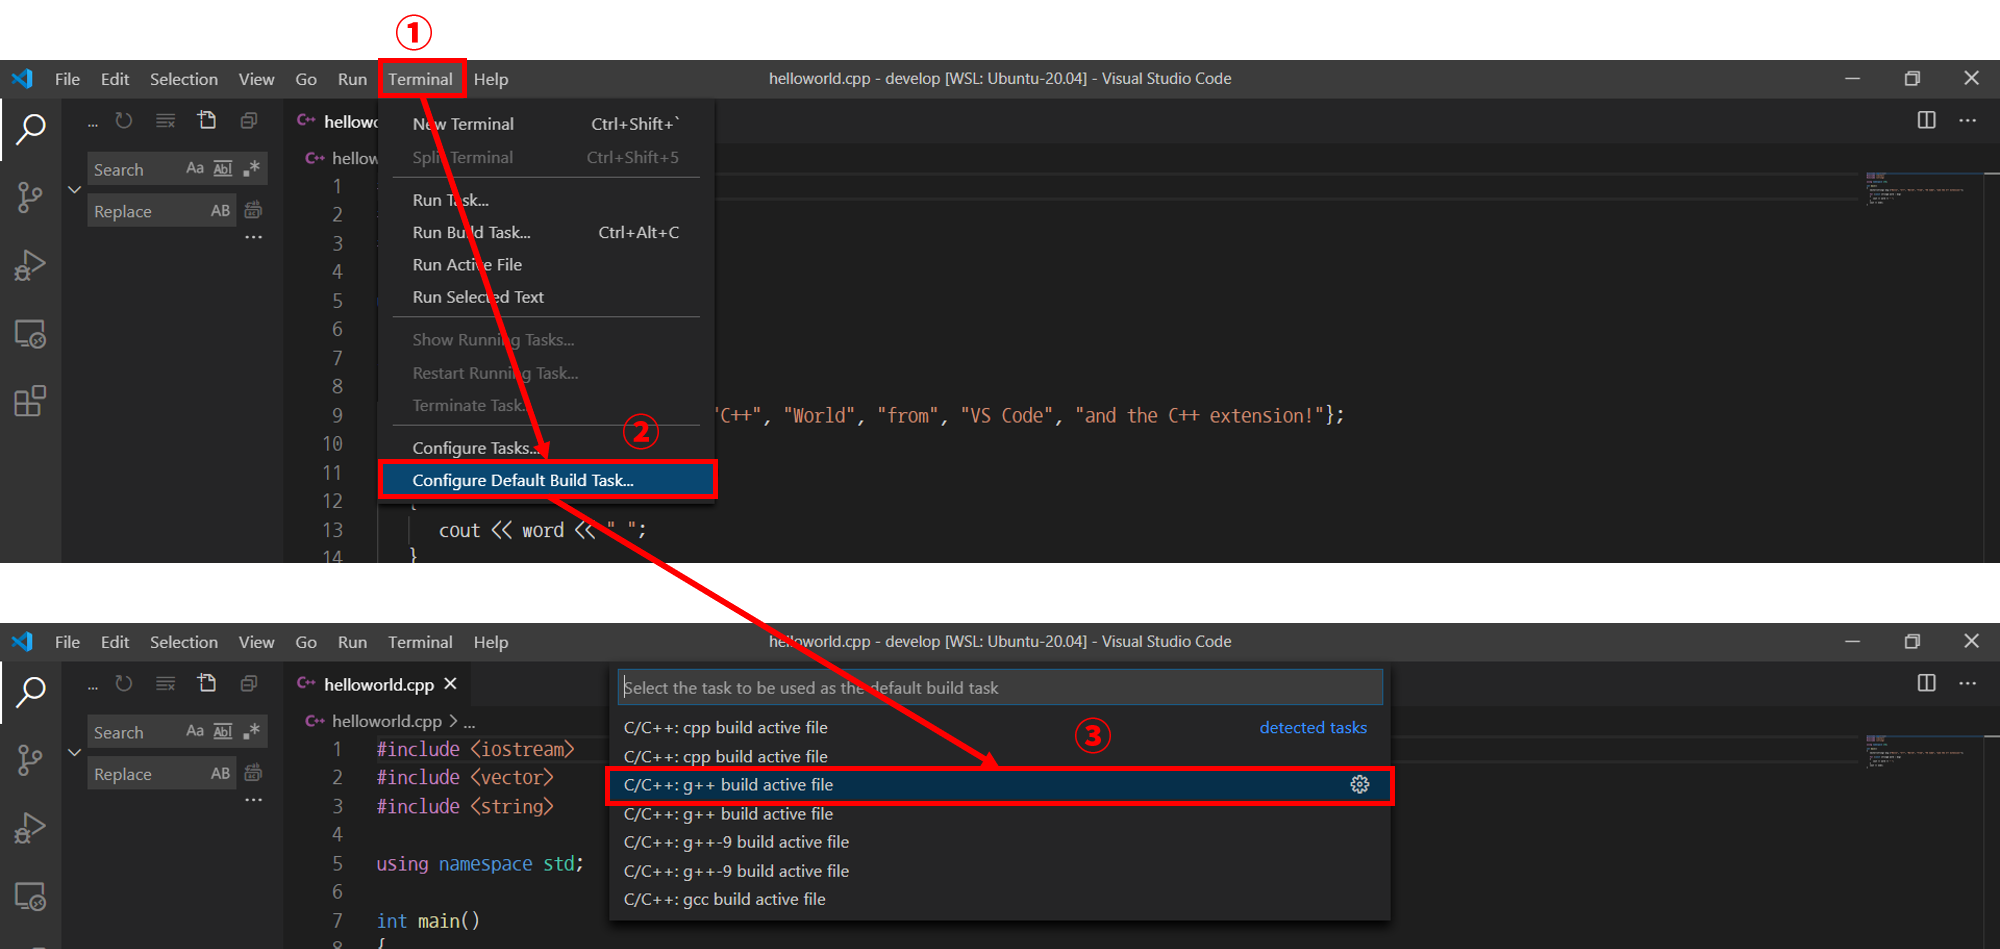
Task: Open Source Control in the window with the Terminal menu open
Action: pyautogui.click(x=31, y=197)
